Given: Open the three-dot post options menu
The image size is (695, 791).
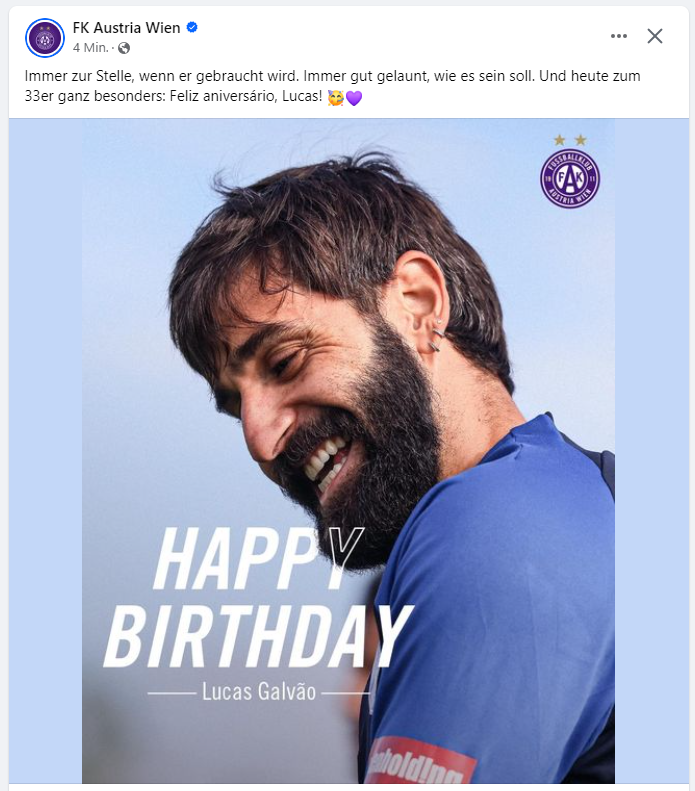Looking at the screenshot, I should 619,36.
